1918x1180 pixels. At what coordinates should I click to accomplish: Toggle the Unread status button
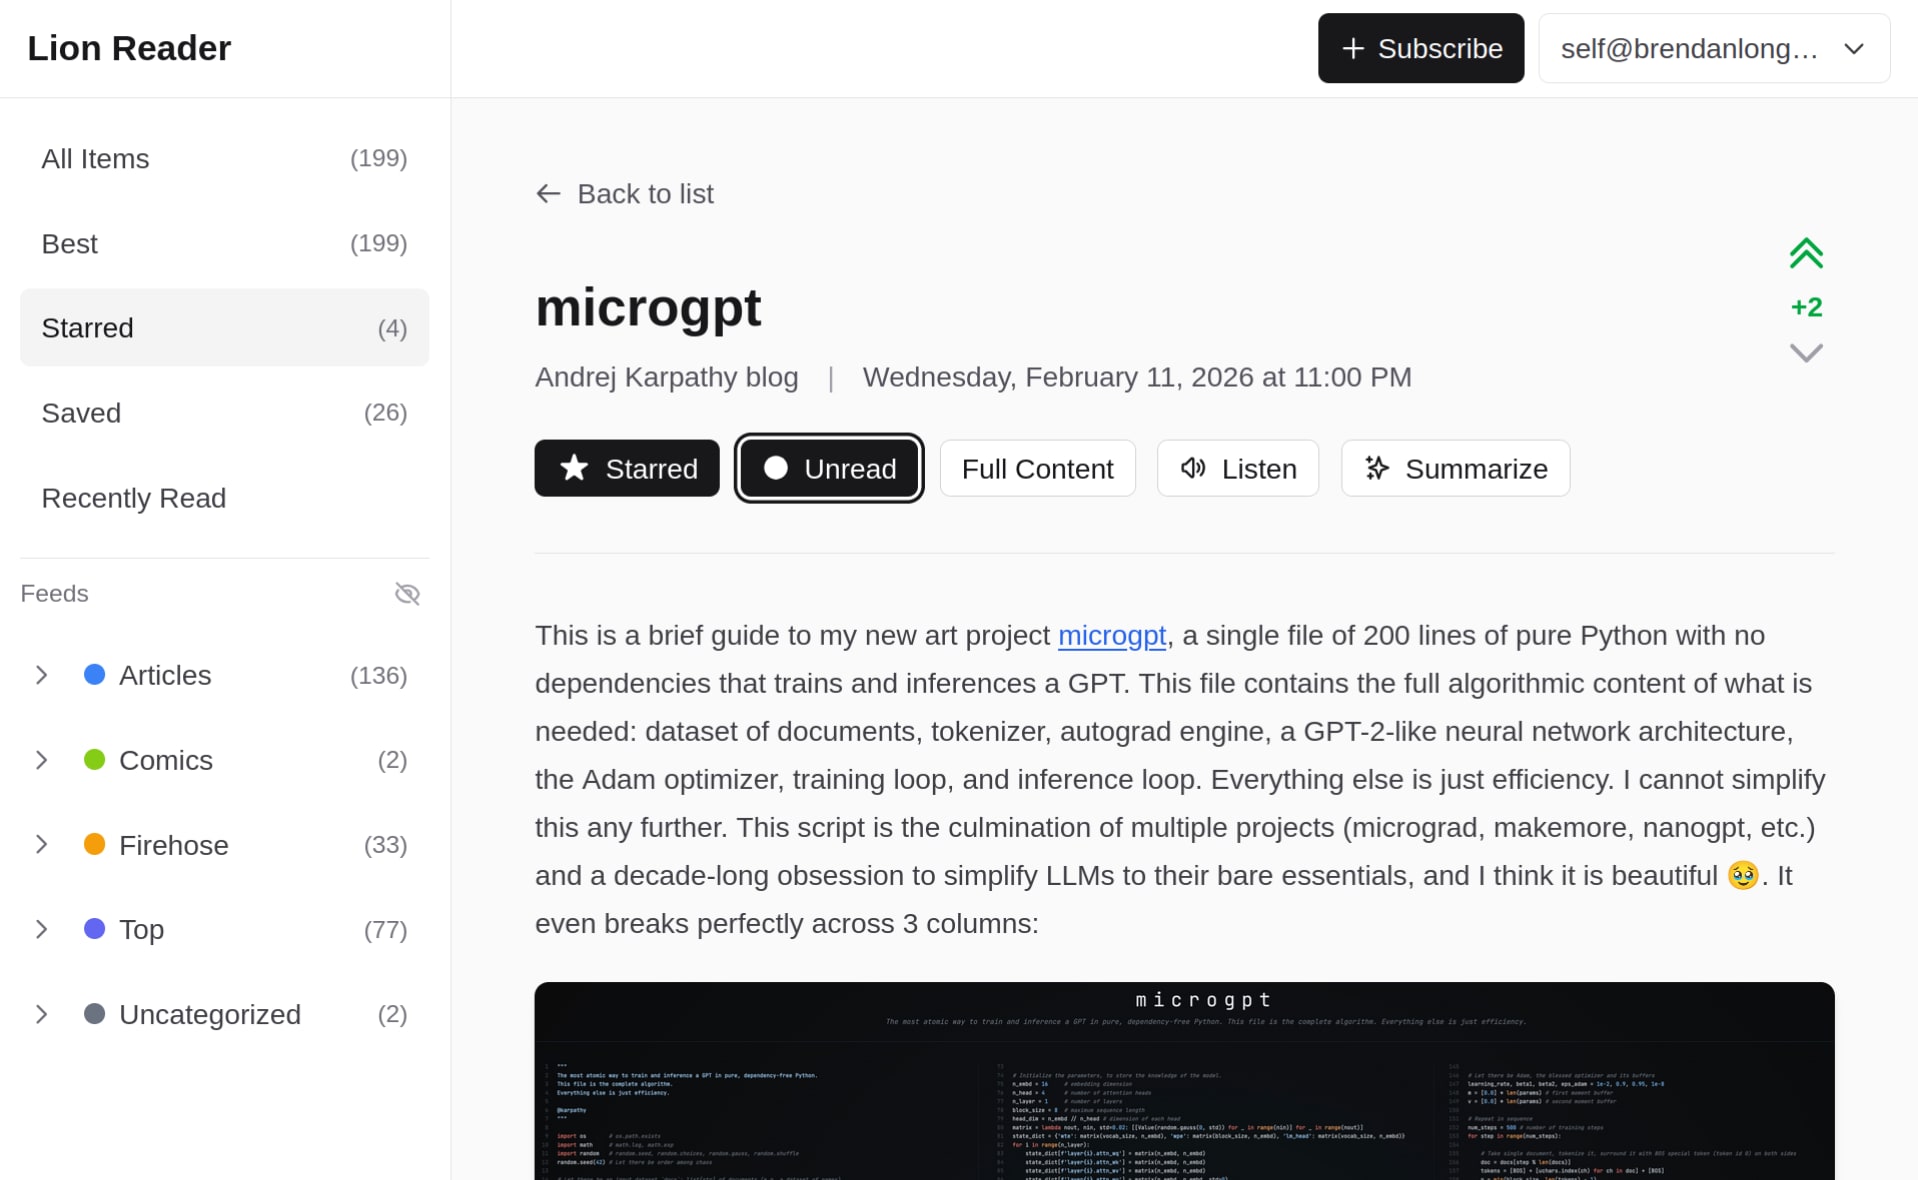(x=828, y=468)
